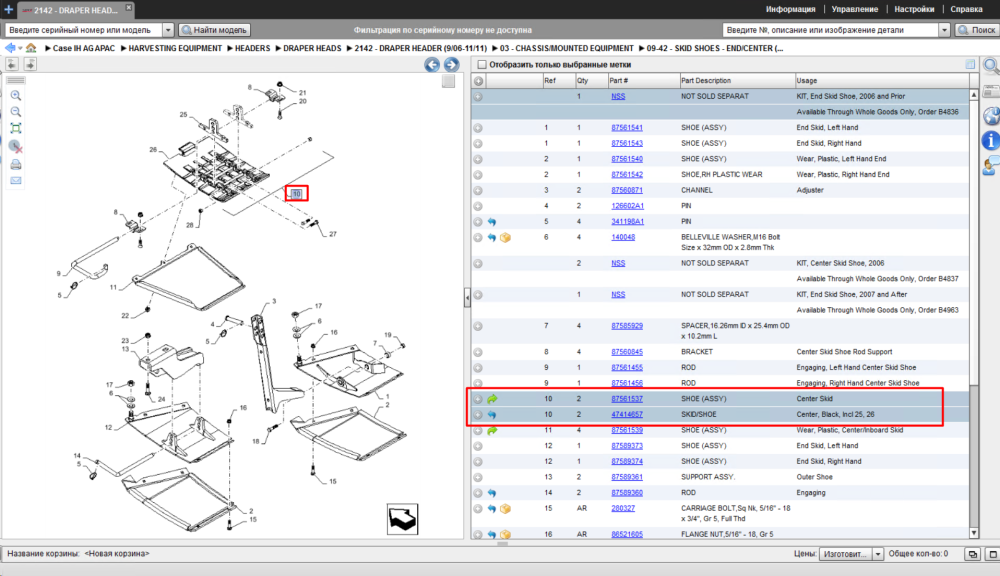
Task: Open the serial number or model dropdown arrow
Action: tap(168, 30)
